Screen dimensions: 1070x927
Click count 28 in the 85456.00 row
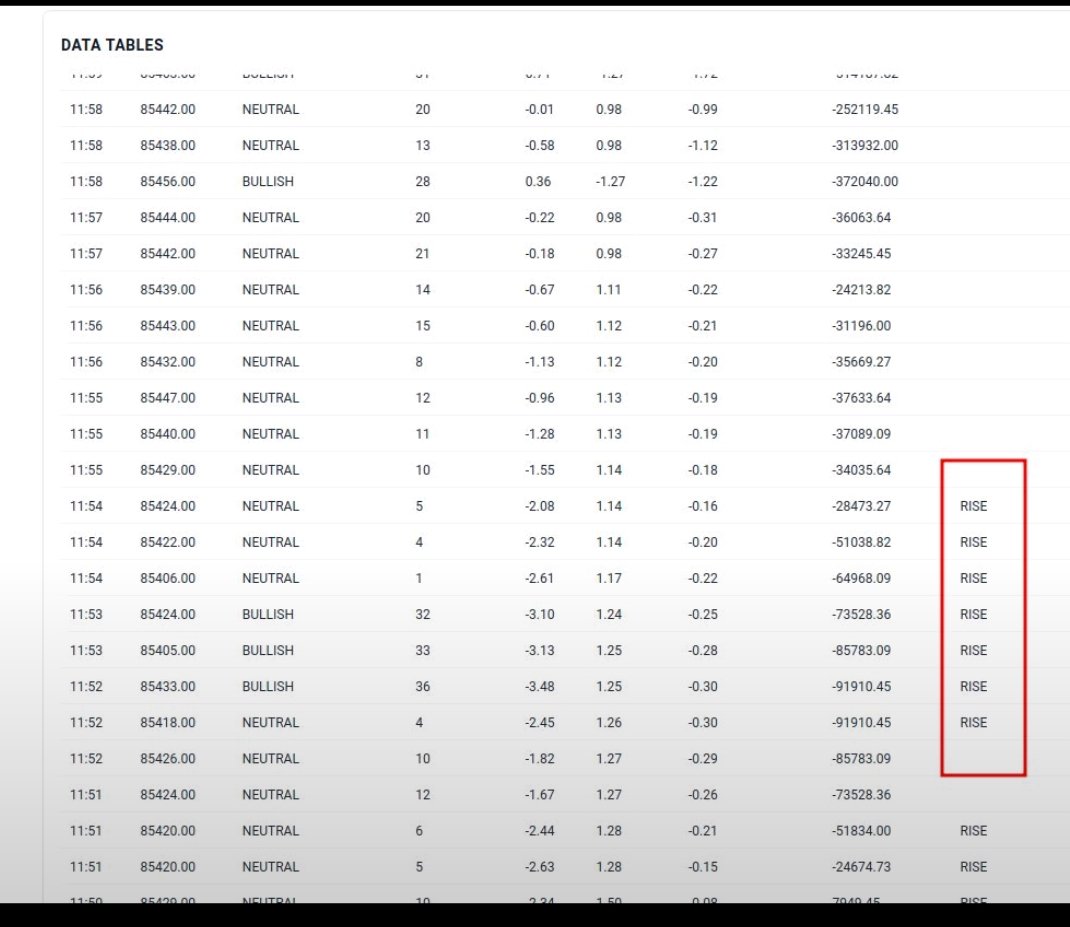tap(422, 182)
